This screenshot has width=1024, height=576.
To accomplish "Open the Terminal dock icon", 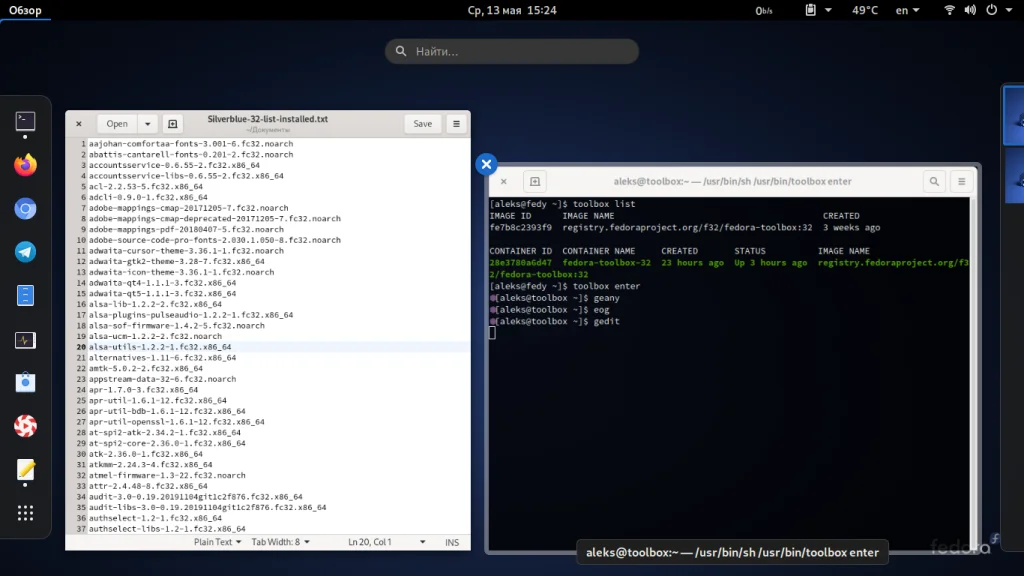I will pos(26,122).
